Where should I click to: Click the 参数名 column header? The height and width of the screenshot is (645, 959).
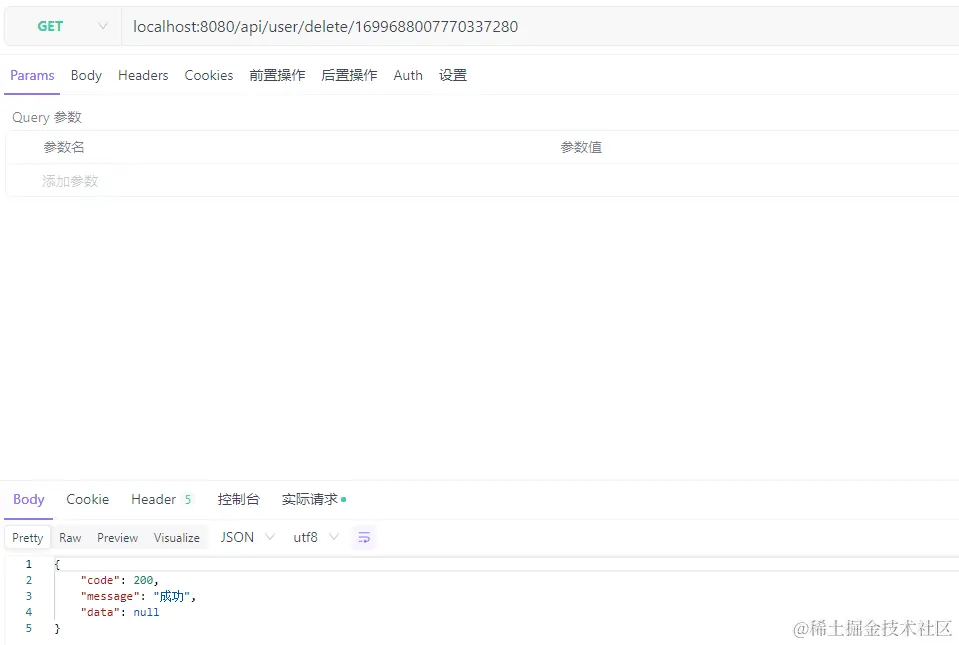[x=64, y=147]
